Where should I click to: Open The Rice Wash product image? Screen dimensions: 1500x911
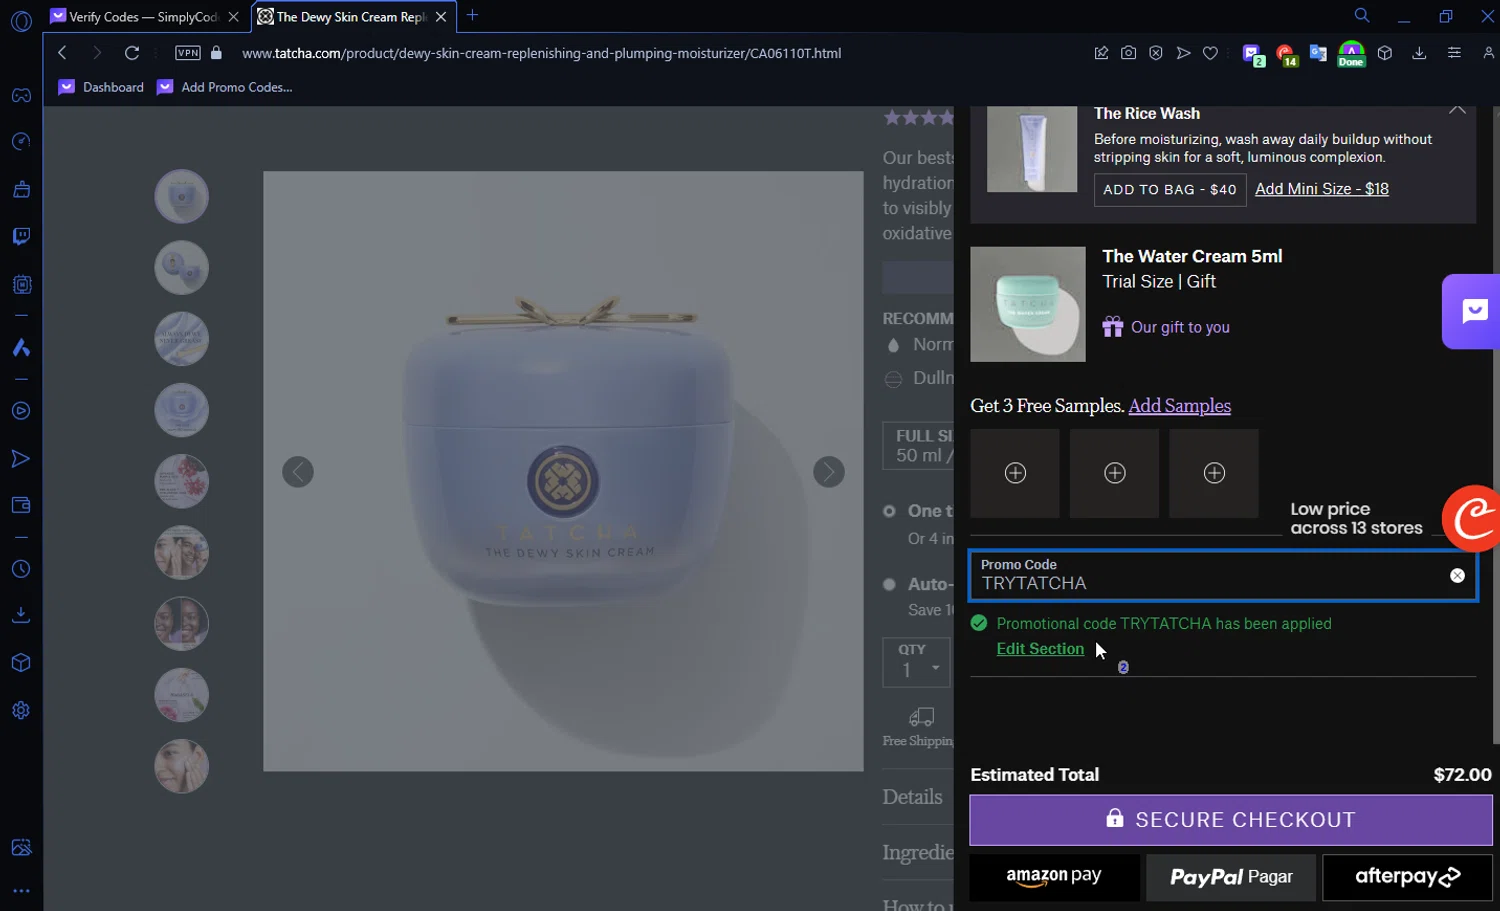[1032, 149]
